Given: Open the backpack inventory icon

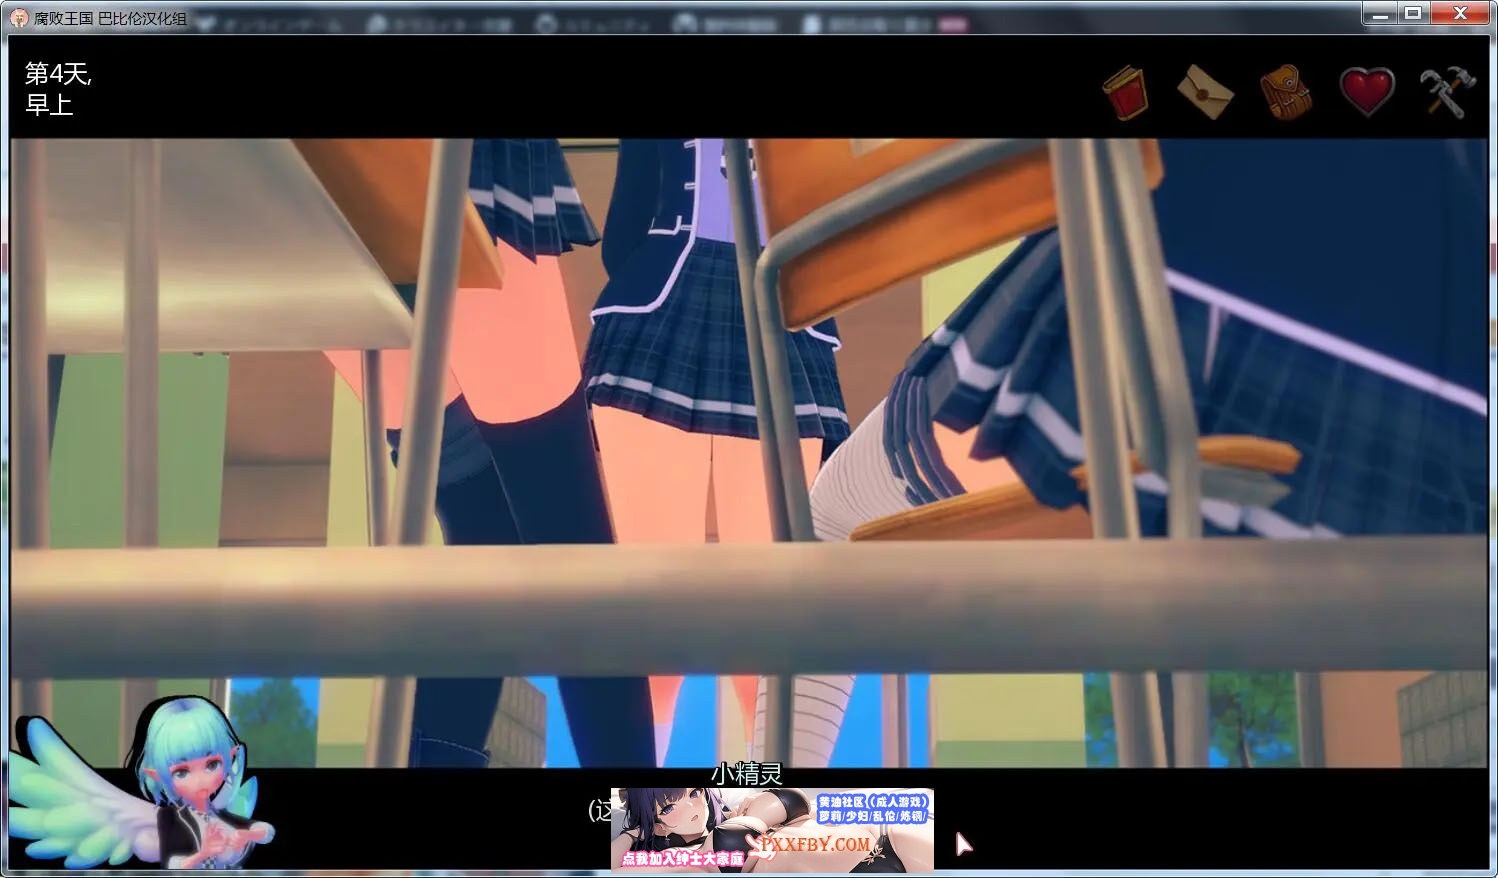Looking at the screenshot, I should 1285,92.
